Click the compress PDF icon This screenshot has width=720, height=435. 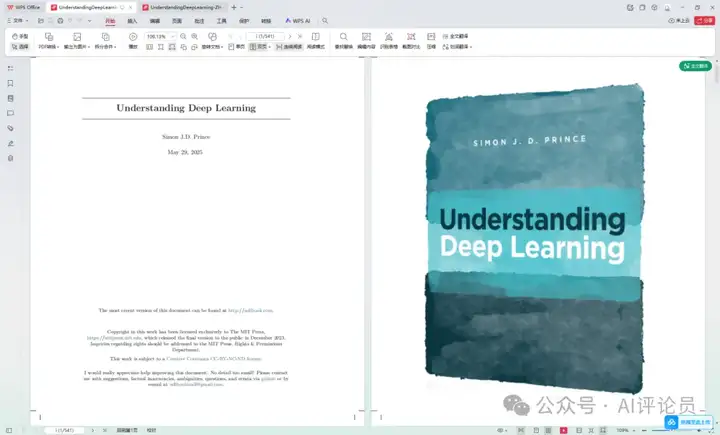click(431, 37)
